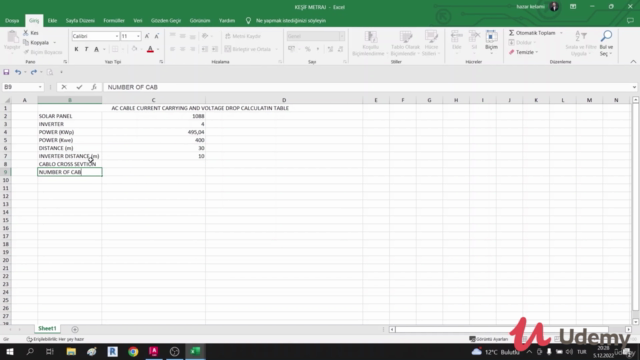Increase font size with the larger A
This screenshot has width=640, height=360.
pyautogui.click(x=147, y=36)
